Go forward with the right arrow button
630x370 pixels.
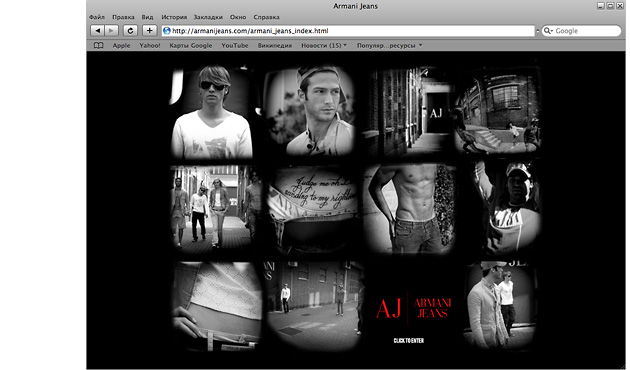click(111, 31)
